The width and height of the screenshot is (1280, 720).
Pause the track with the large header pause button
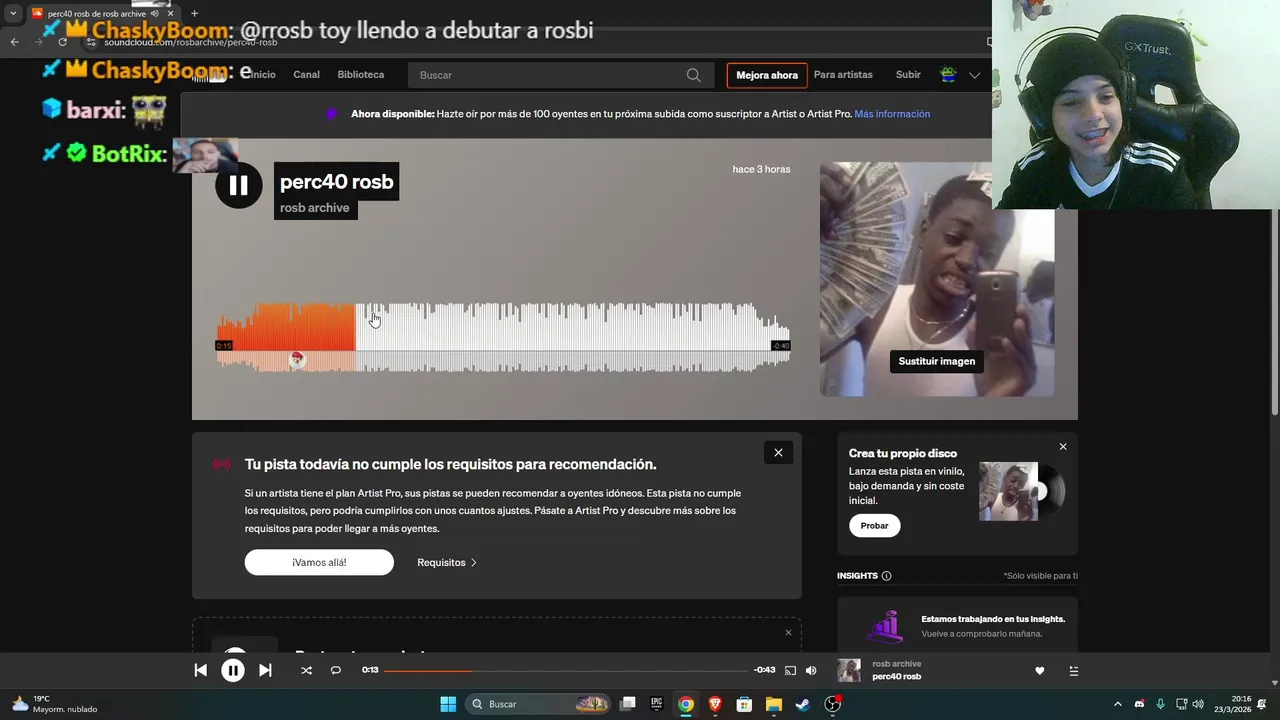click(238, 185)
